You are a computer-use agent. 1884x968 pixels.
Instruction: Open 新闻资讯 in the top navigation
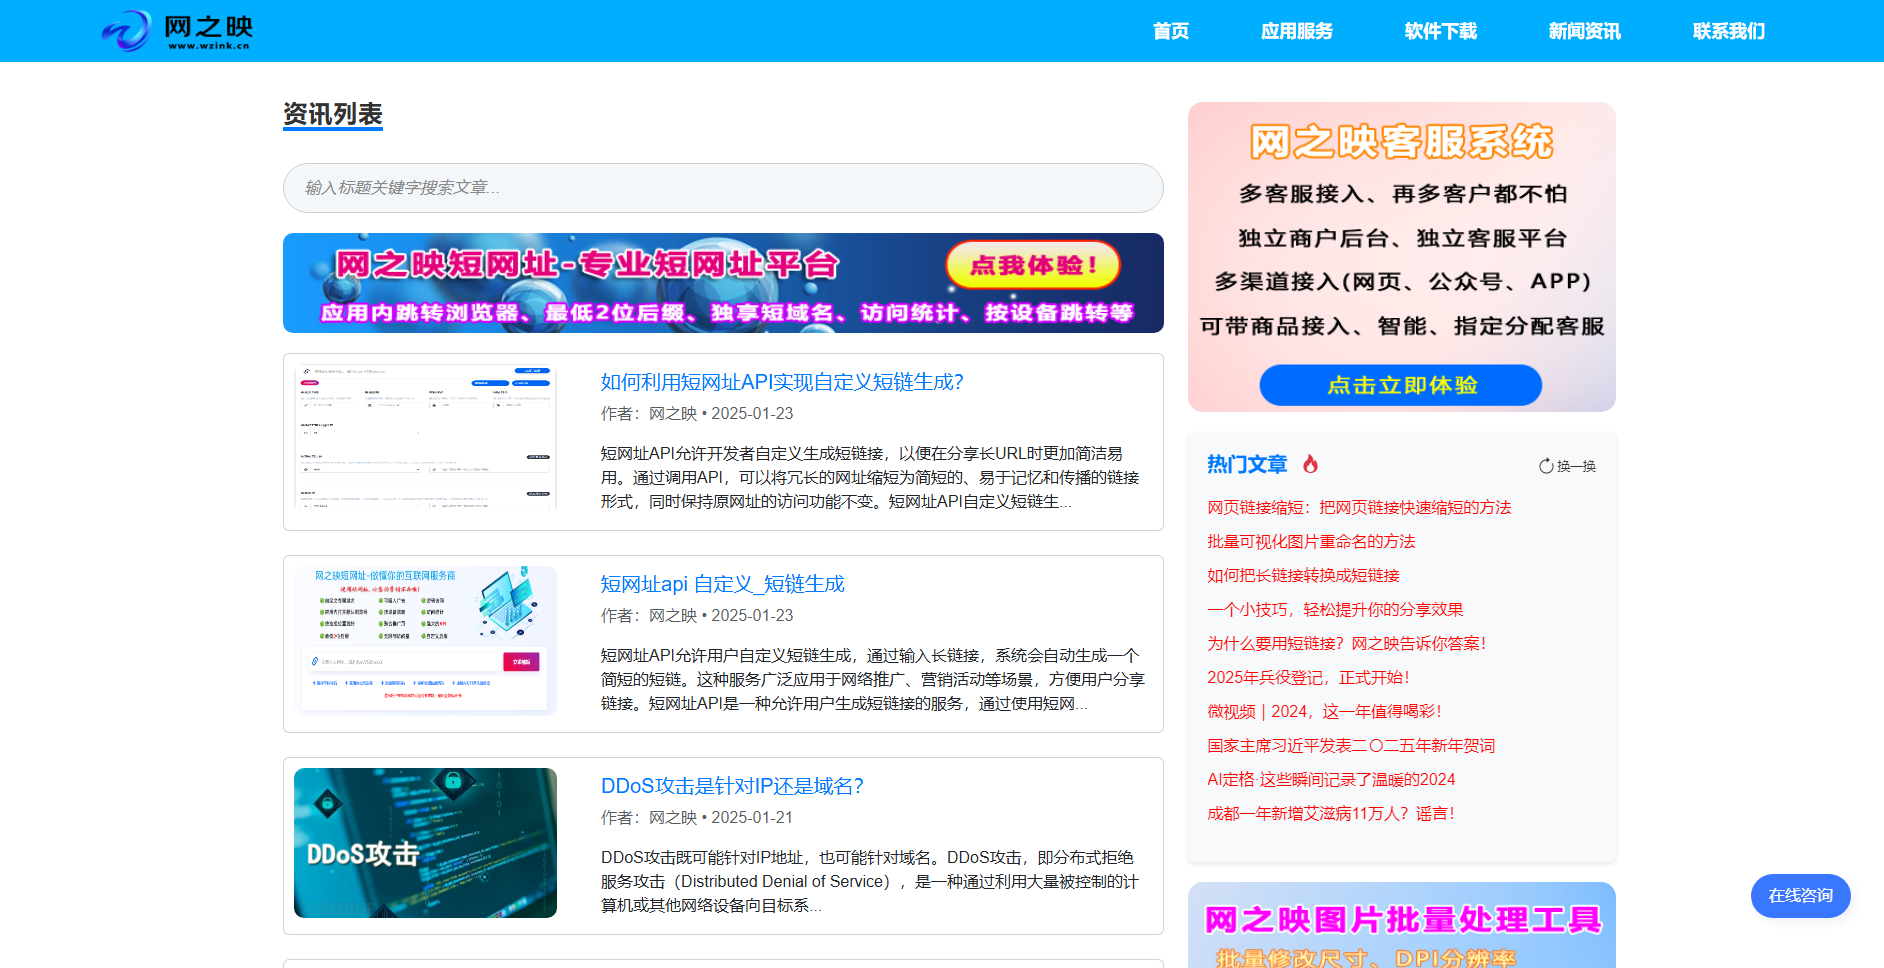pos(1585,31)
